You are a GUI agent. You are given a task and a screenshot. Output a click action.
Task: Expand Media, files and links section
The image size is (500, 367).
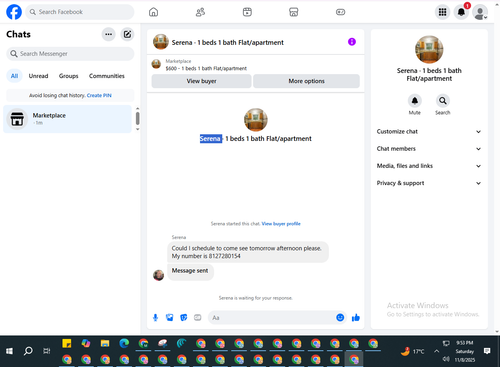(429, 166)
